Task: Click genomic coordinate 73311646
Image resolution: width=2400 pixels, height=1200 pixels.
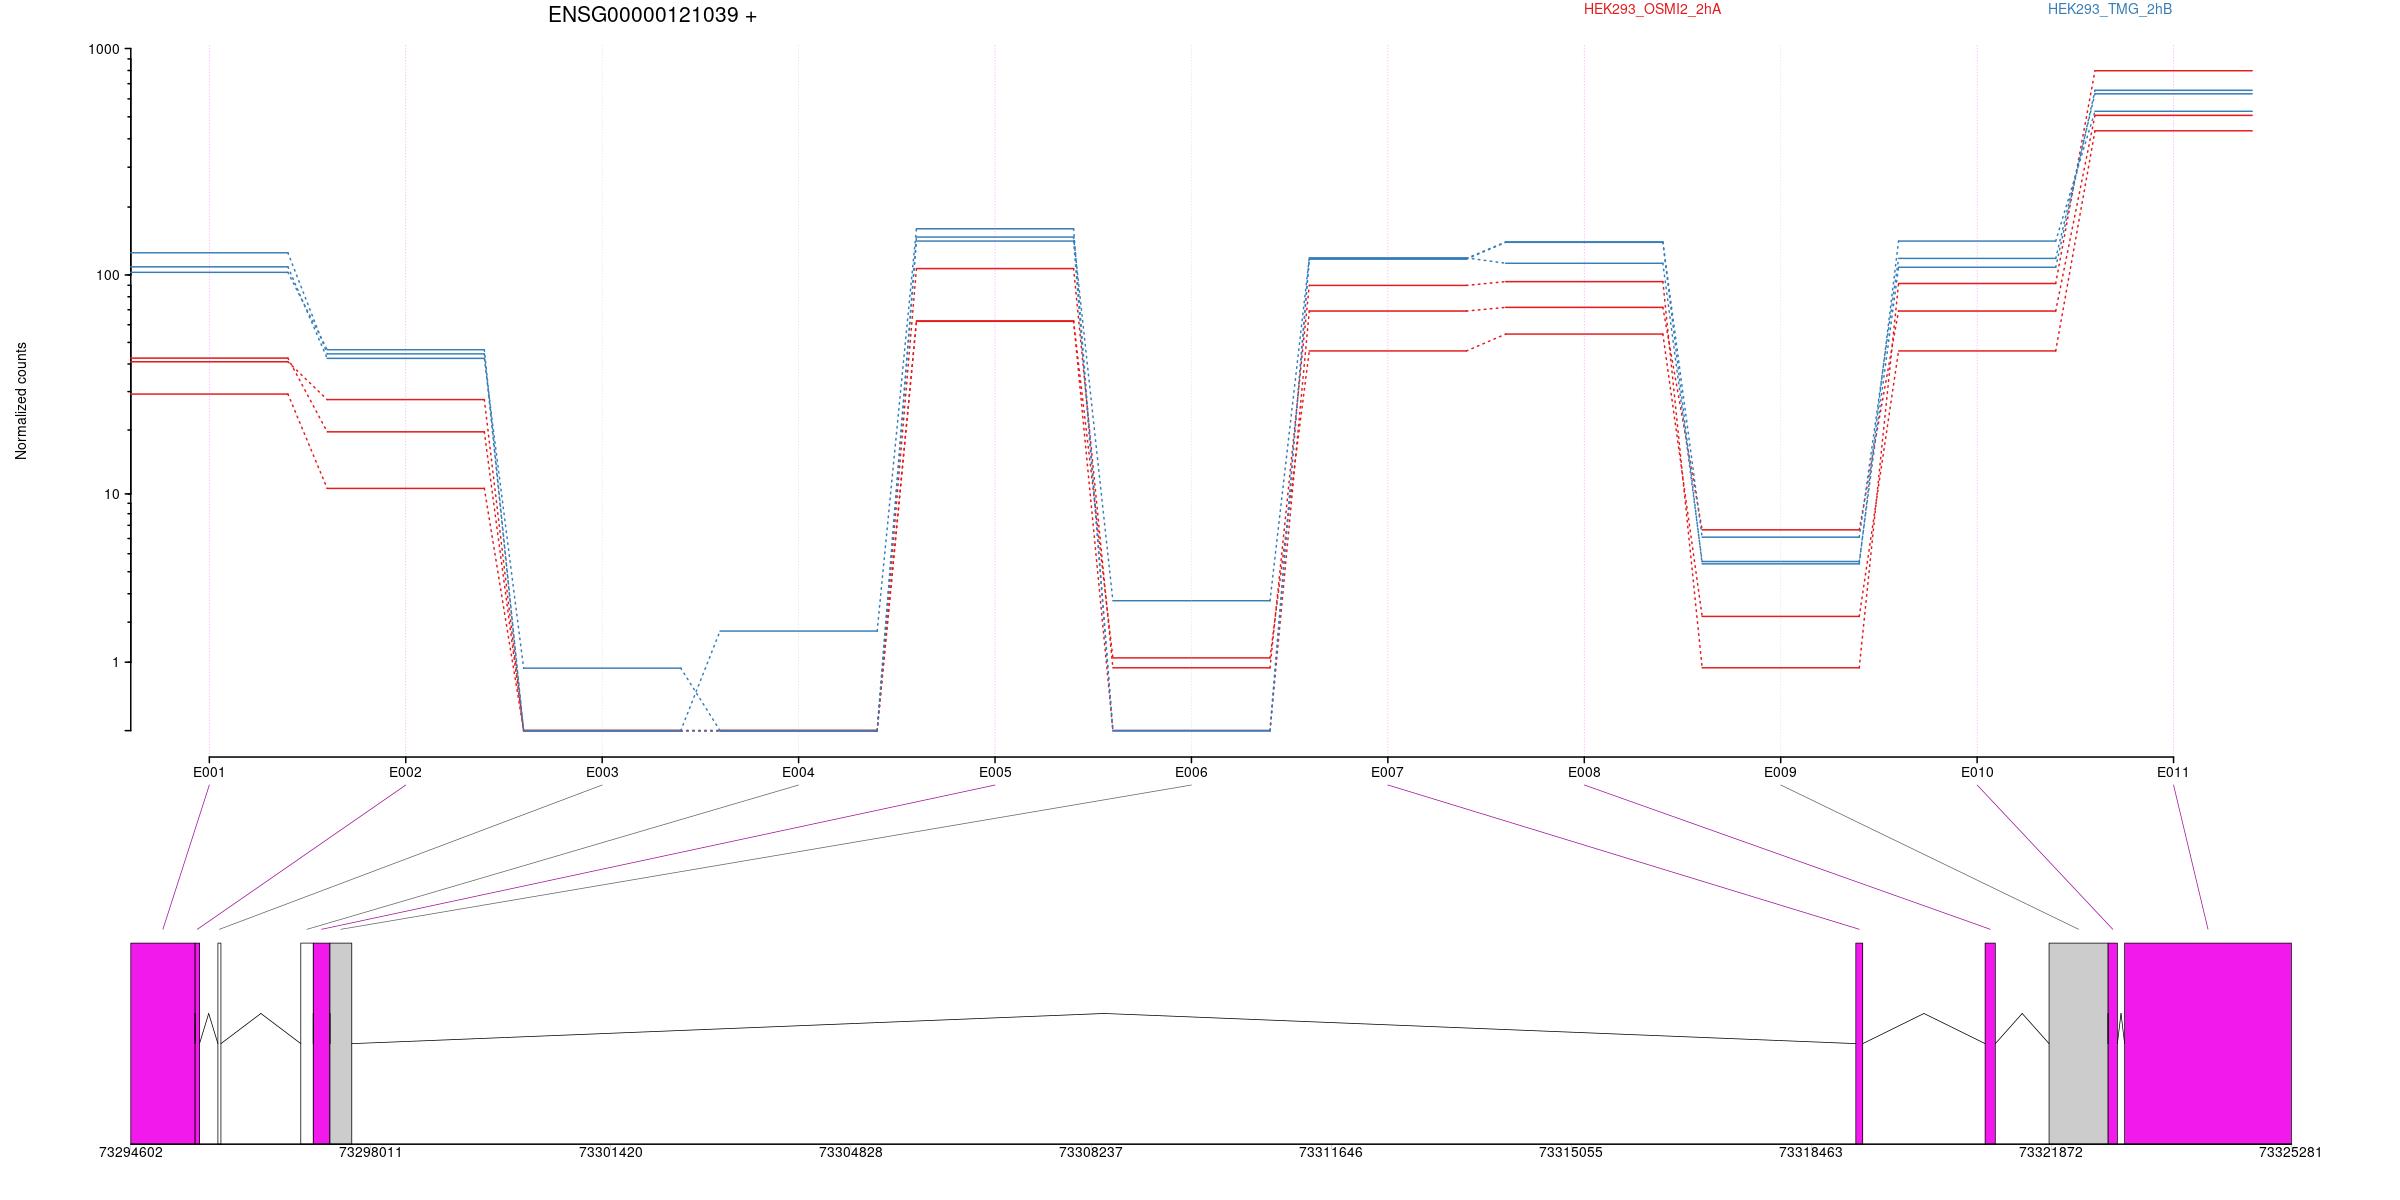Action: click(1331, 1153)
